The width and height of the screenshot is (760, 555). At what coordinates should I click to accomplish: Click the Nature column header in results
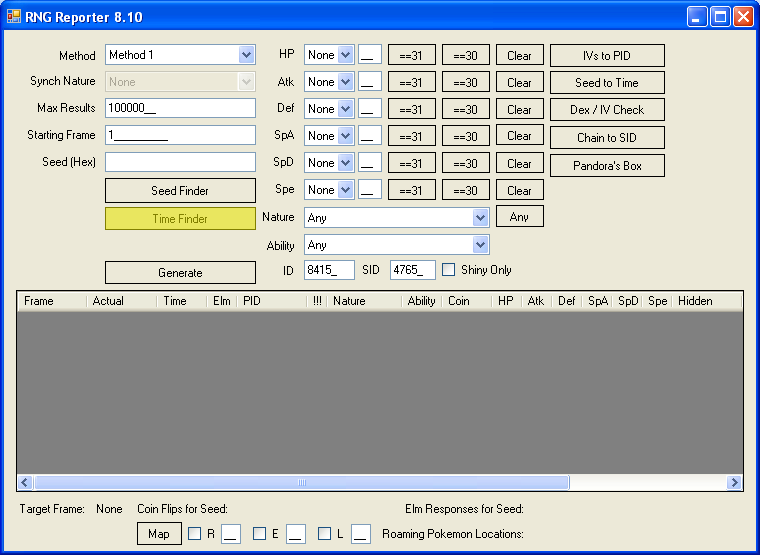point(364,301)
